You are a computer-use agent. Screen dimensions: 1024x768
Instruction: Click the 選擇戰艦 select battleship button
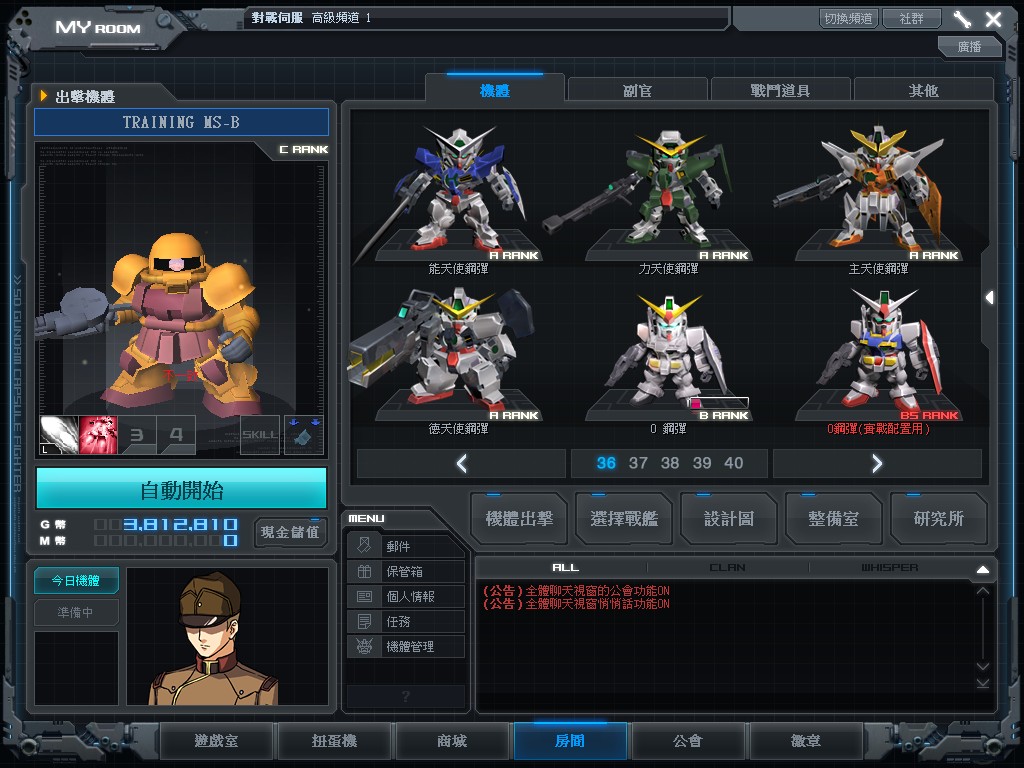tap(624, 519)
